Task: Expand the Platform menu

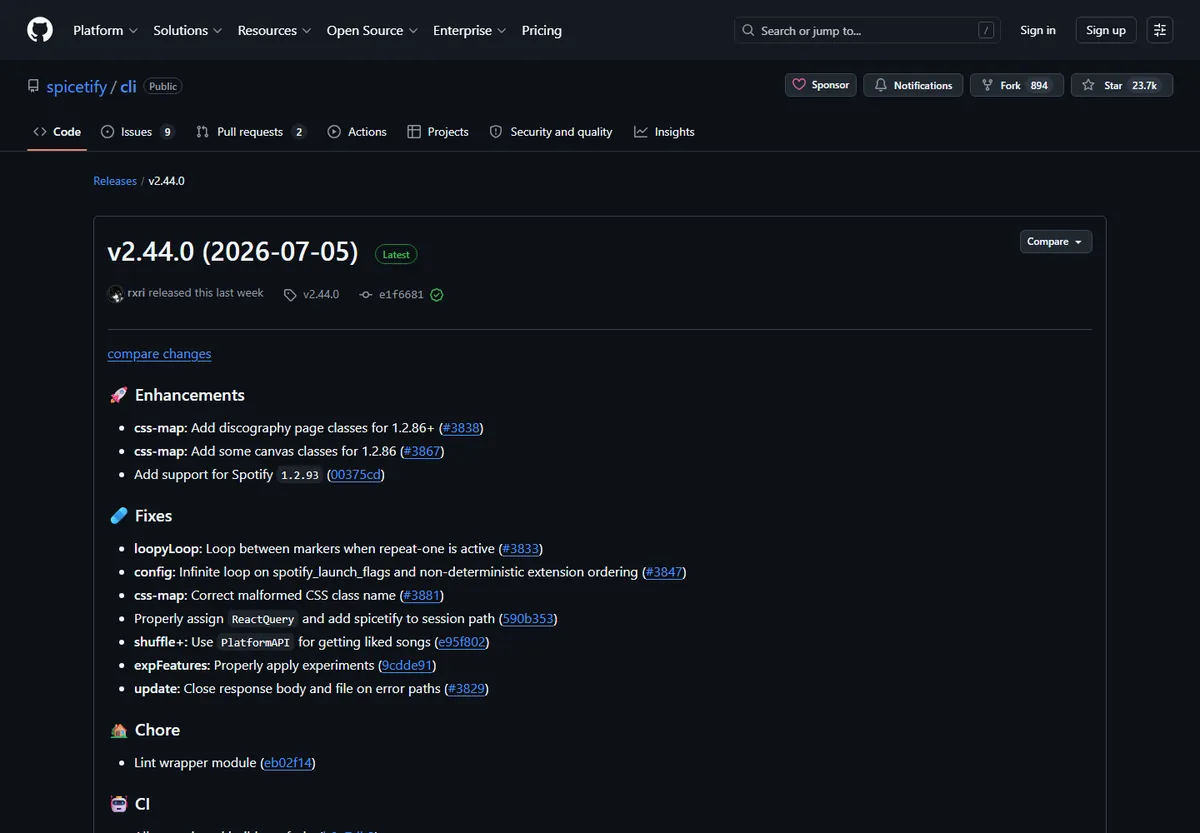Action: coord(105,30)
